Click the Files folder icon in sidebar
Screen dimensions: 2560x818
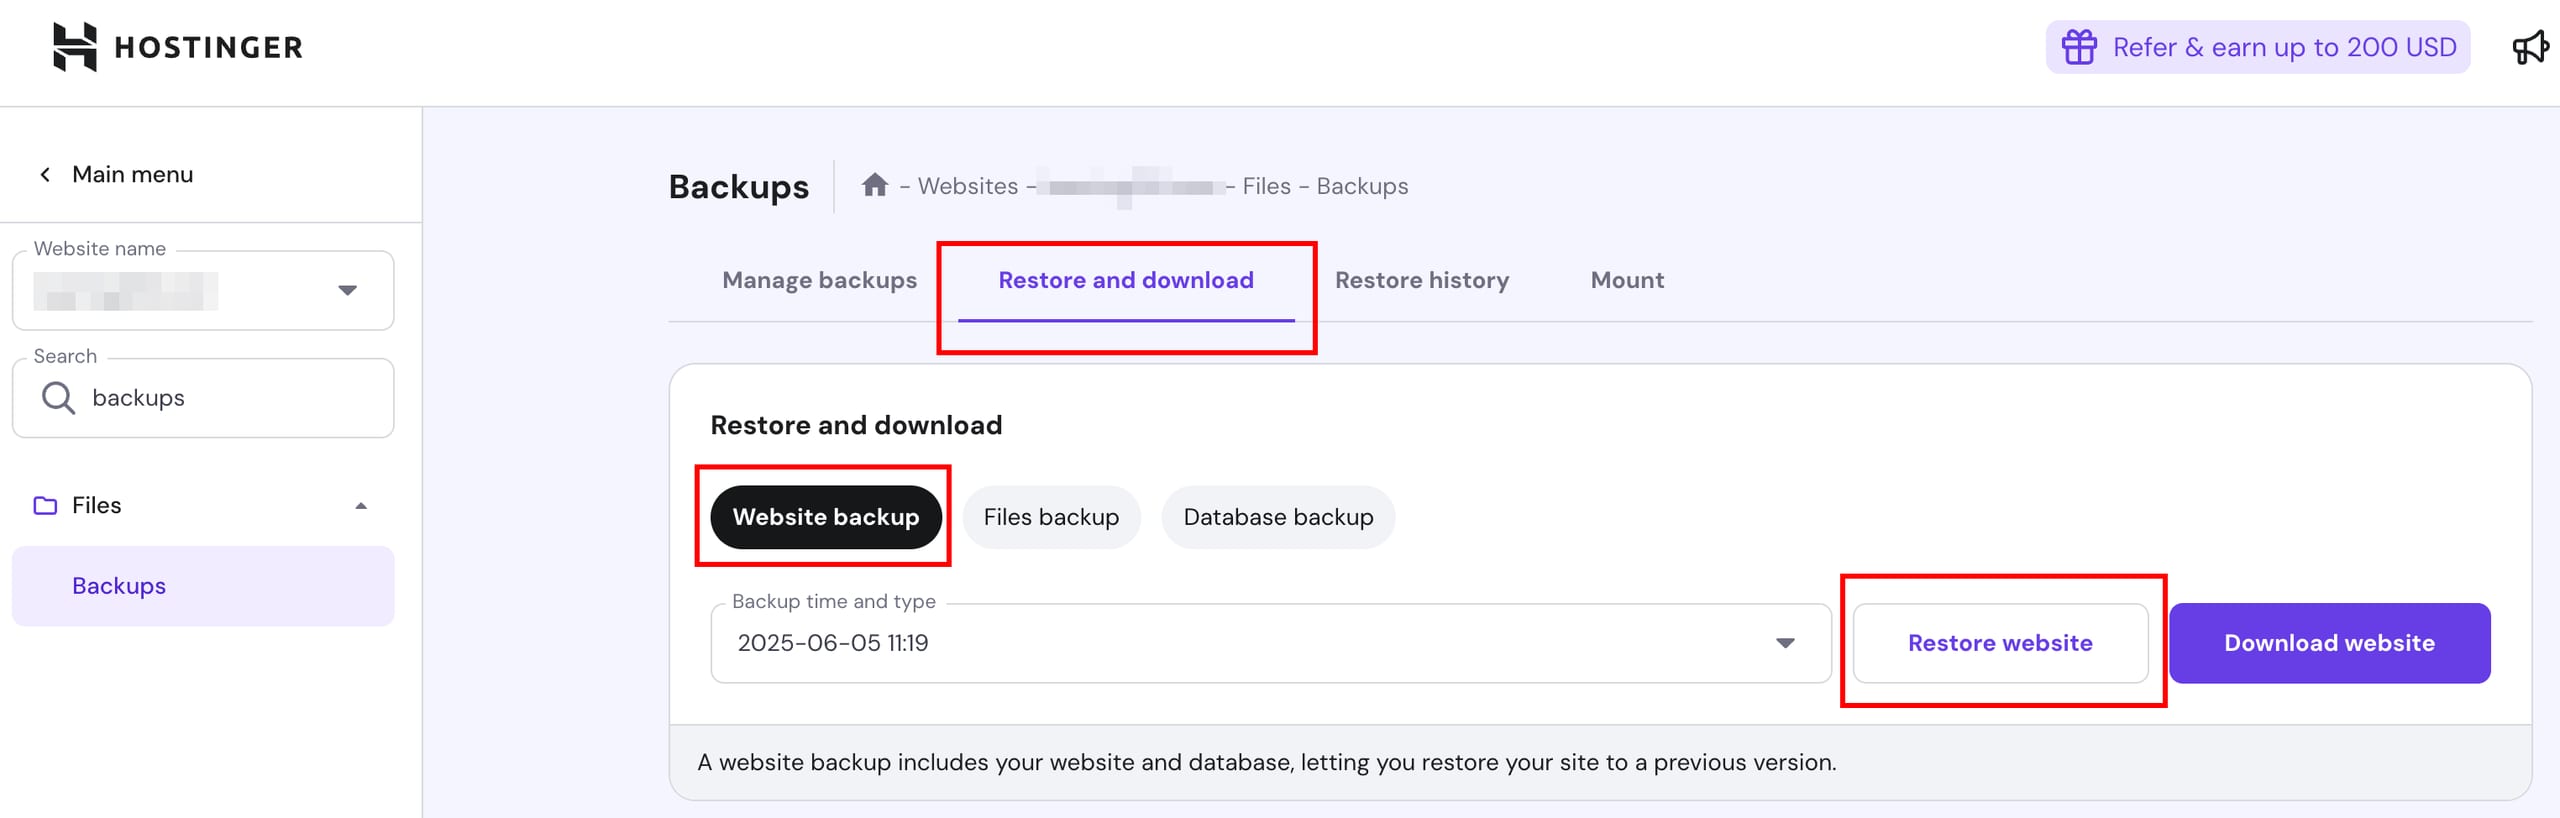[45, 506]
